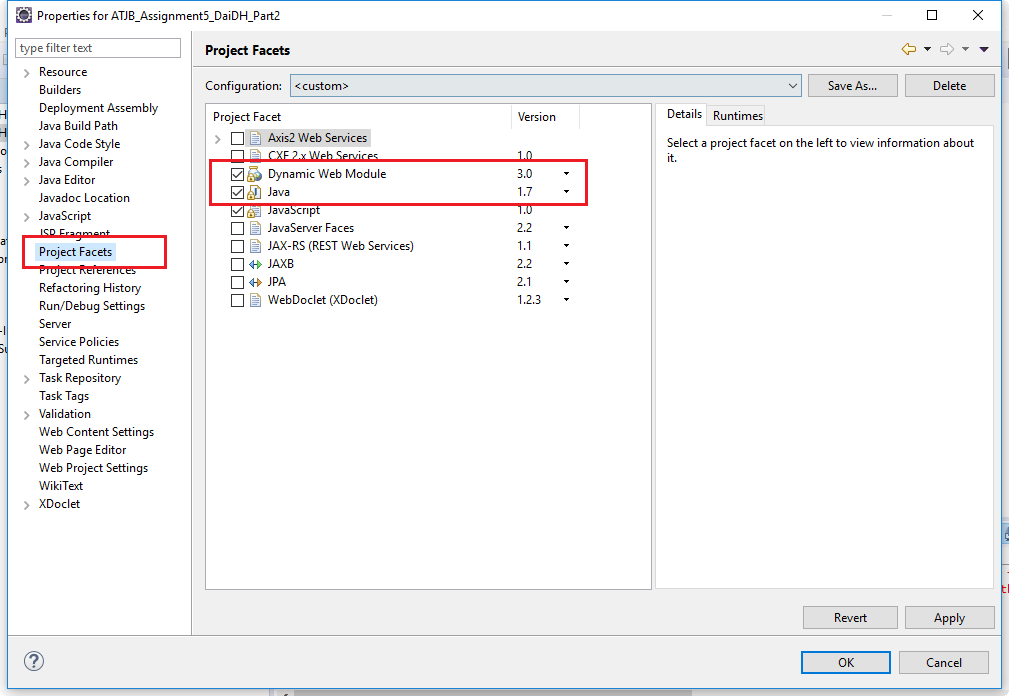Click the help question mark icon
1009x696 pixels.
[33, 661]
